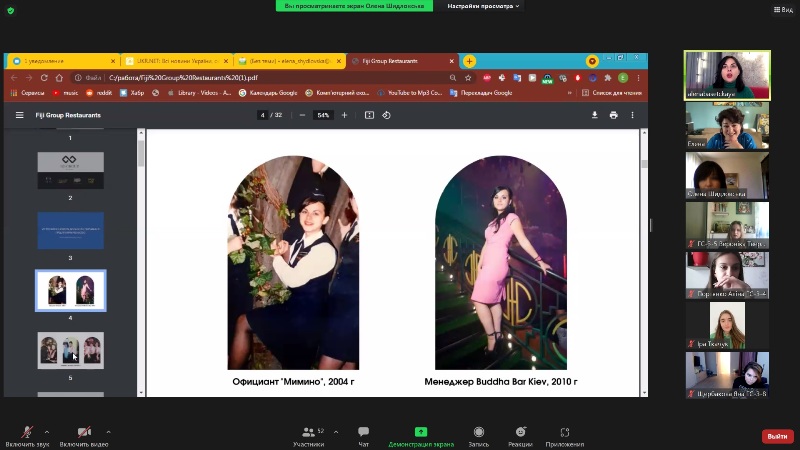Open PDF viewer more actions menu

632,115
